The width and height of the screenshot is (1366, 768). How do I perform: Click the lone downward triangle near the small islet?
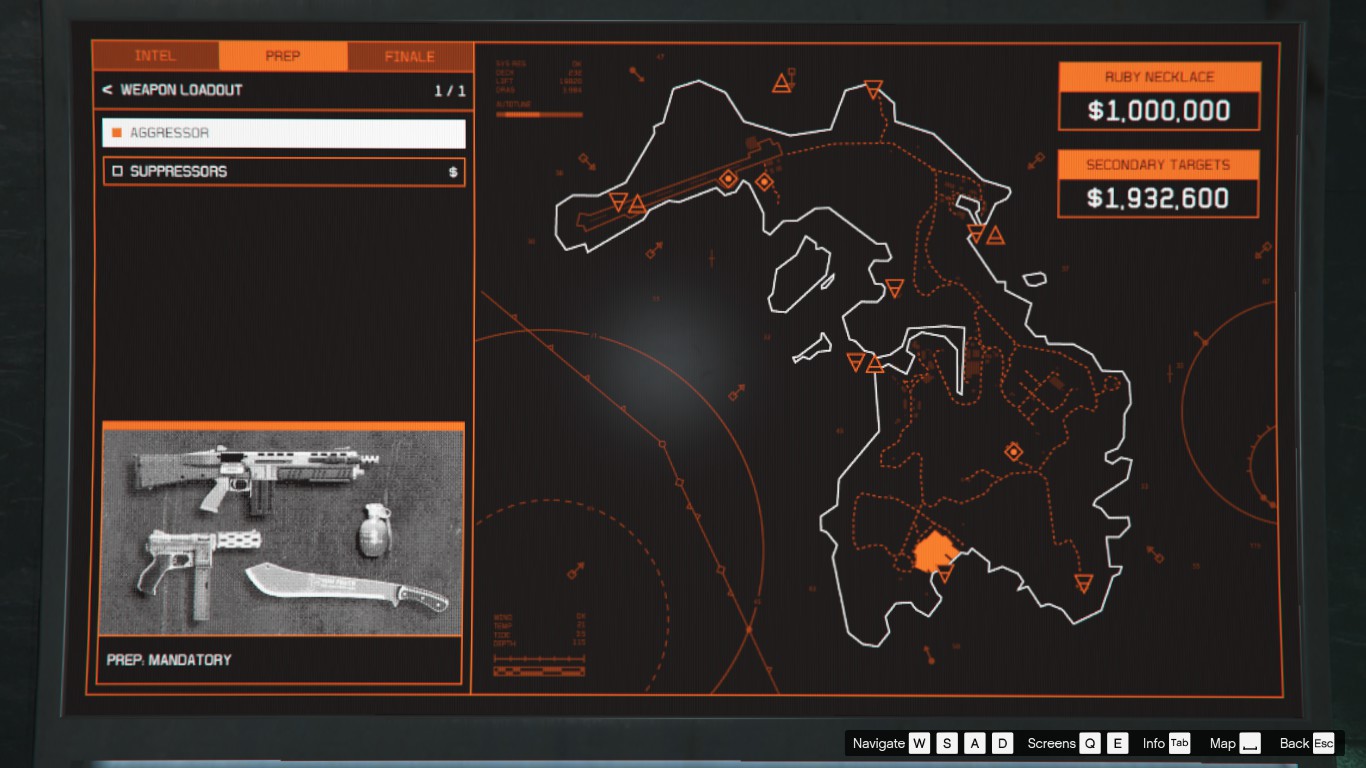pyautogui.click(x=895, y=289)
